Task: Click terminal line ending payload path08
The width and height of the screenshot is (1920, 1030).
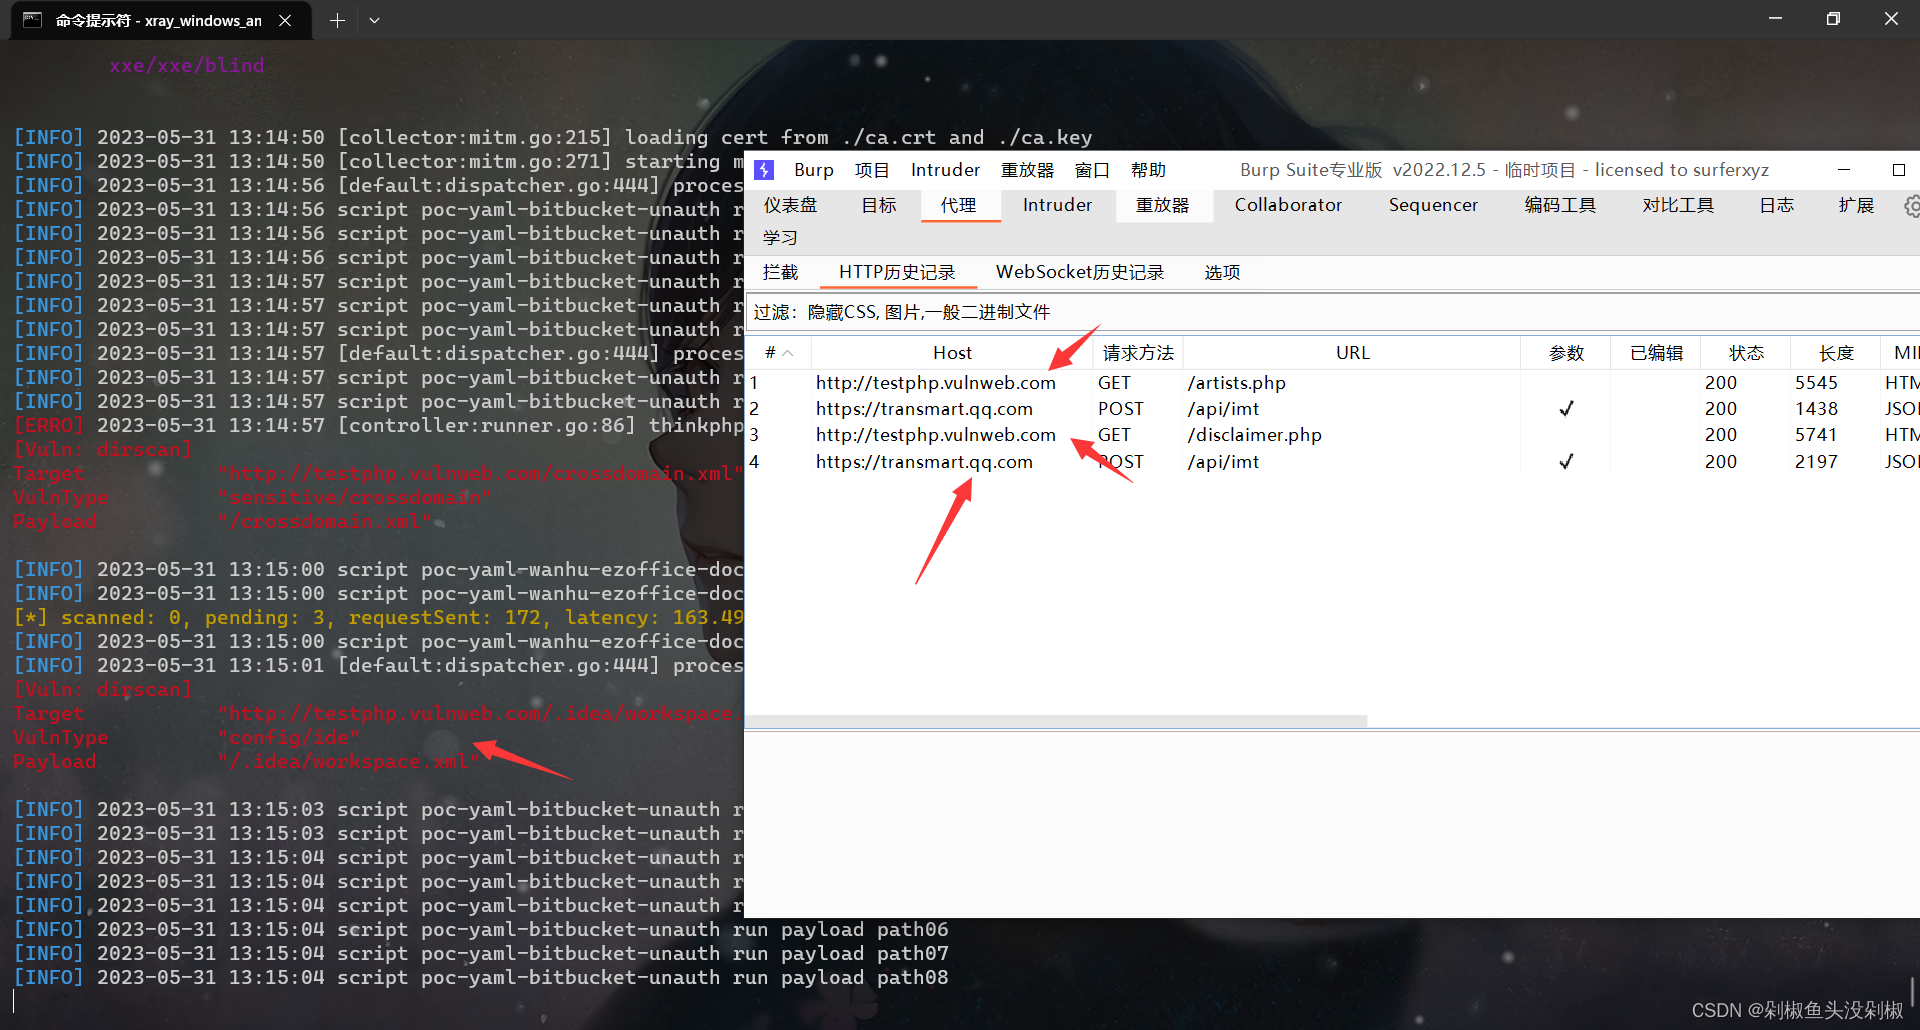Action: (x=481, y=977)
